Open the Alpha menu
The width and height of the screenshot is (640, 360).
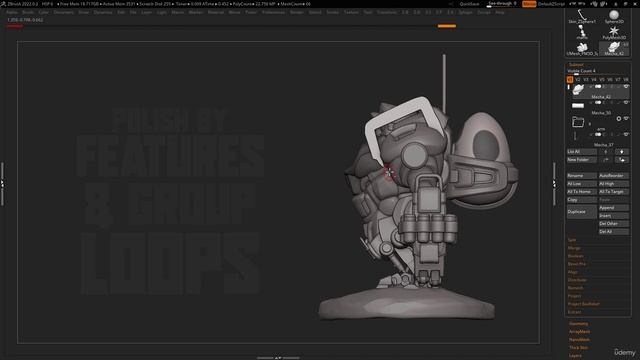pyautogui.click(x=11, y=13)
